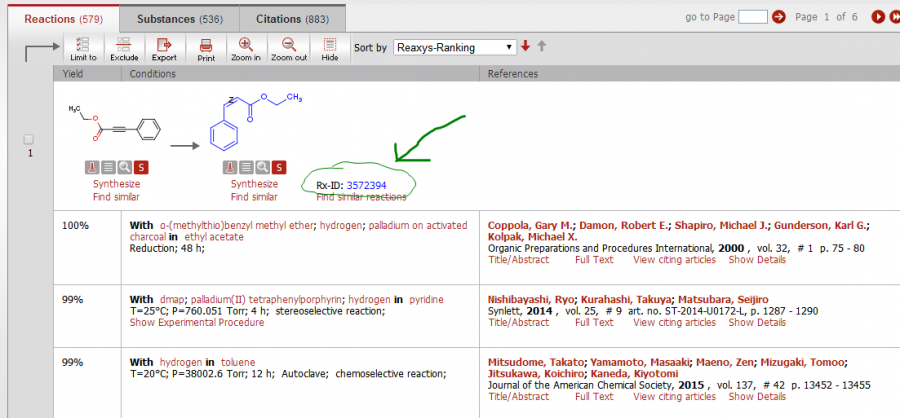Go to the page with the red arrow button
Viewport: 900px width, 418px height.
pyautogui.click(x=778, y=17)
